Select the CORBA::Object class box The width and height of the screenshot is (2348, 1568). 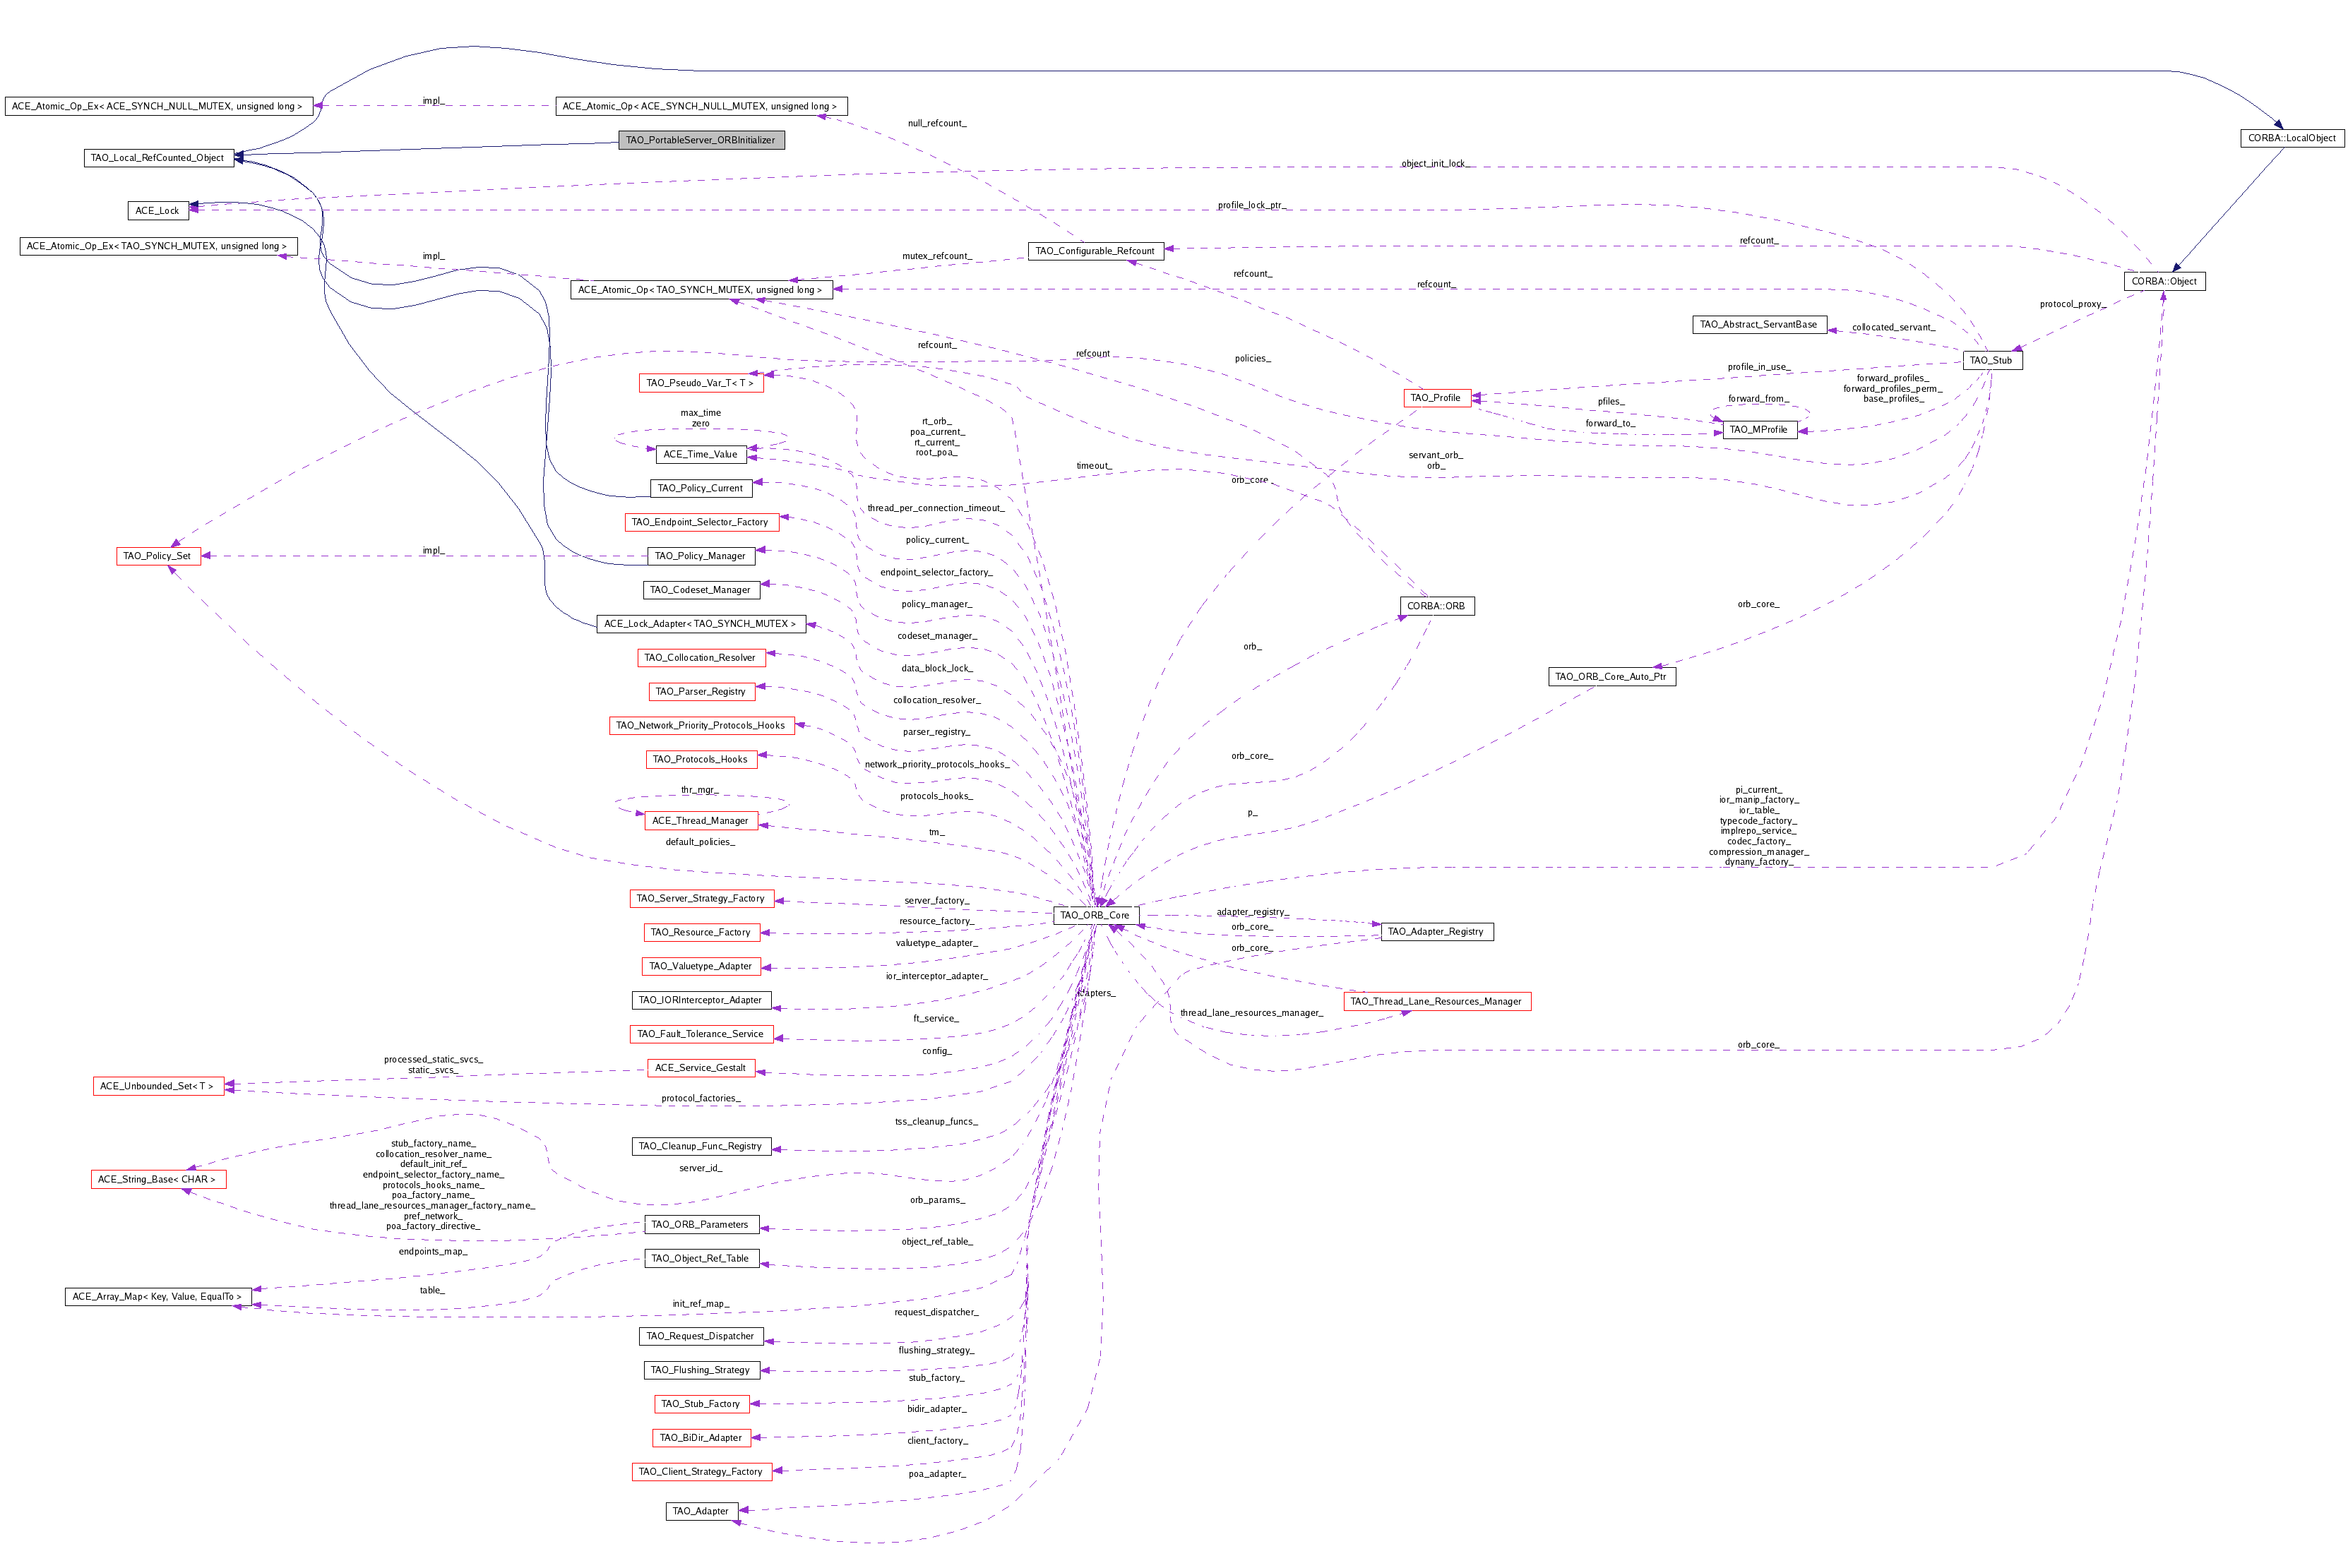(x=2165, y=281)
